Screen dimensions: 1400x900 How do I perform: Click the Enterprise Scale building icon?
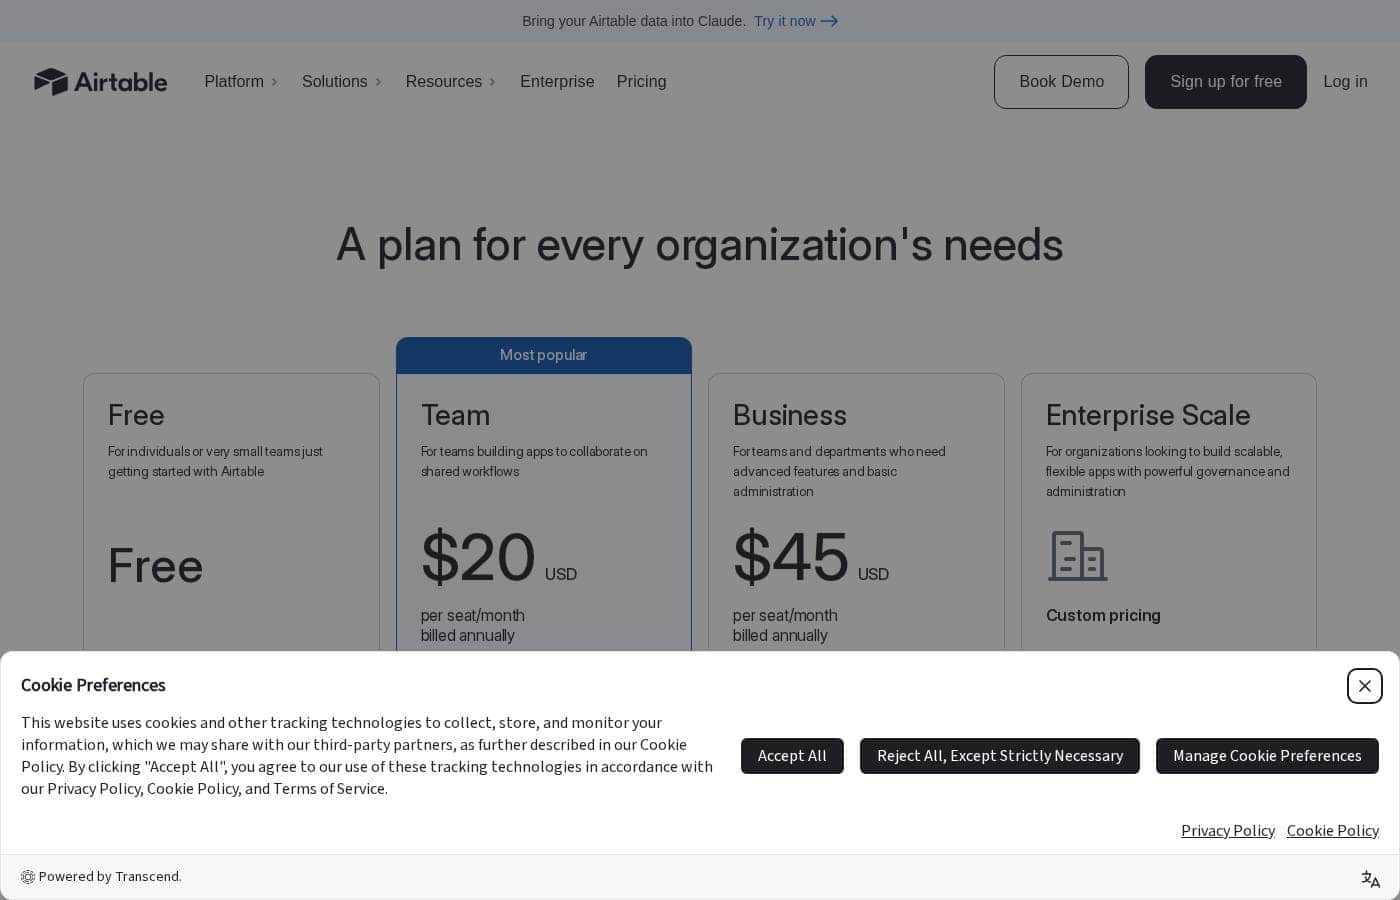coord(1077,556)
